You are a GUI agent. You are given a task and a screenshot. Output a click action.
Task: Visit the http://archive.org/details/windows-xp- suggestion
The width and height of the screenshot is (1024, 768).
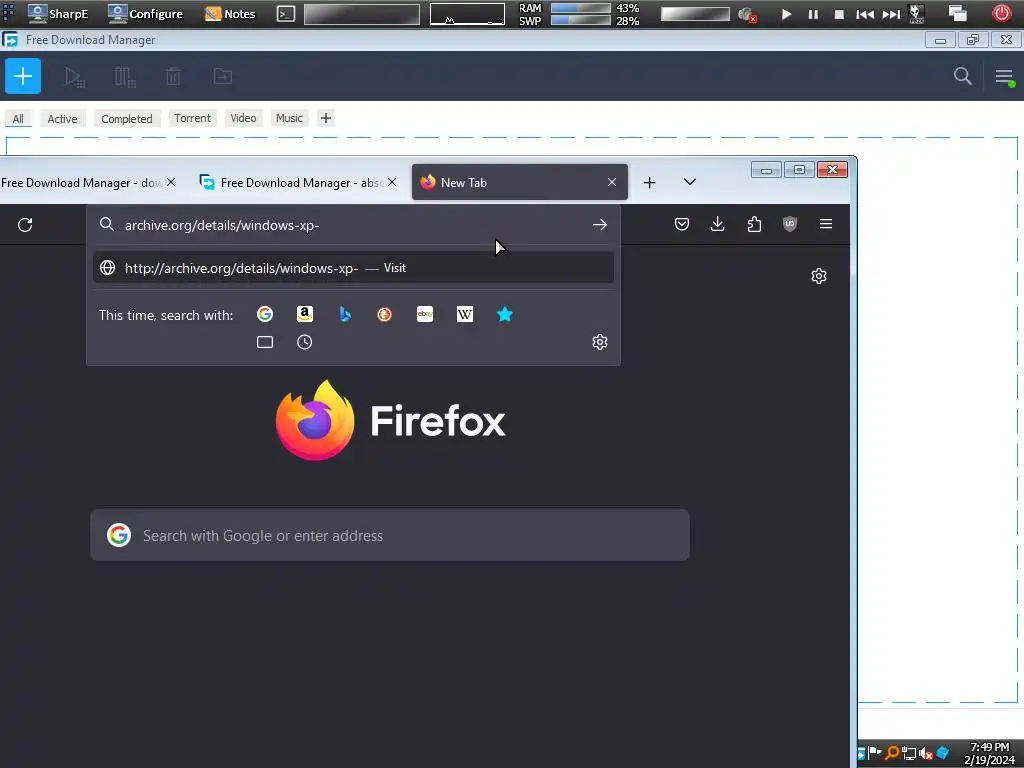pos(353,268)
